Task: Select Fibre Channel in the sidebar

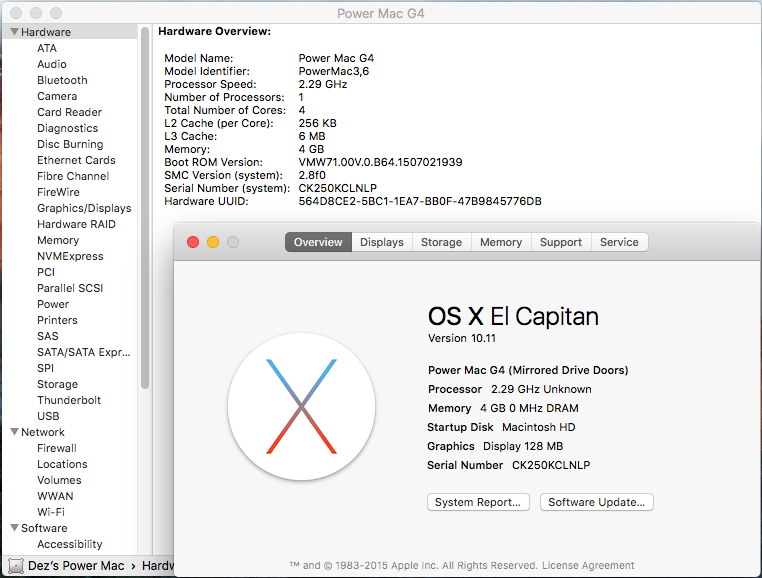Action: point(73,176)
